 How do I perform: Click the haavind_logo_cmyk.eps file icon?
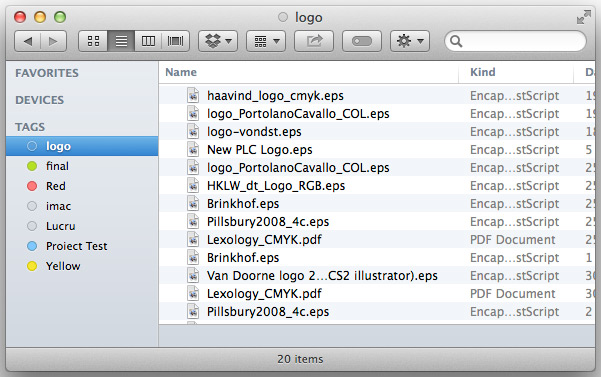pos(193,95)
